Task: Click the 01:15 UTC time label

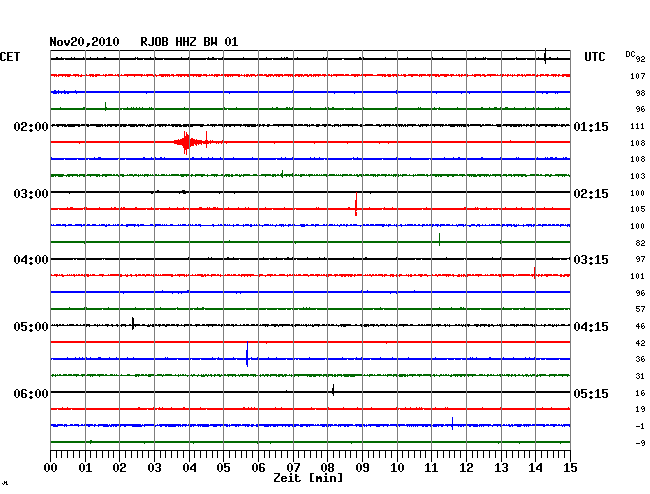Action: [x=591, y=126]
